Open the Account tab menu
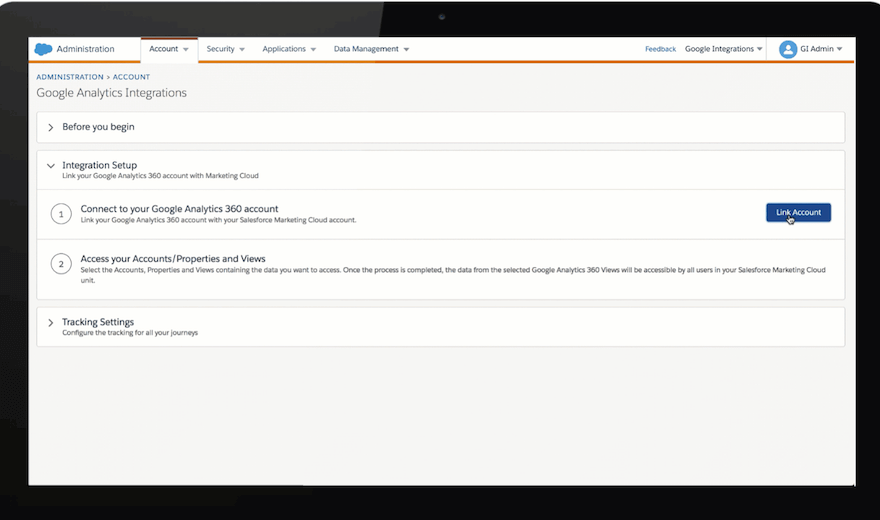 169,49
